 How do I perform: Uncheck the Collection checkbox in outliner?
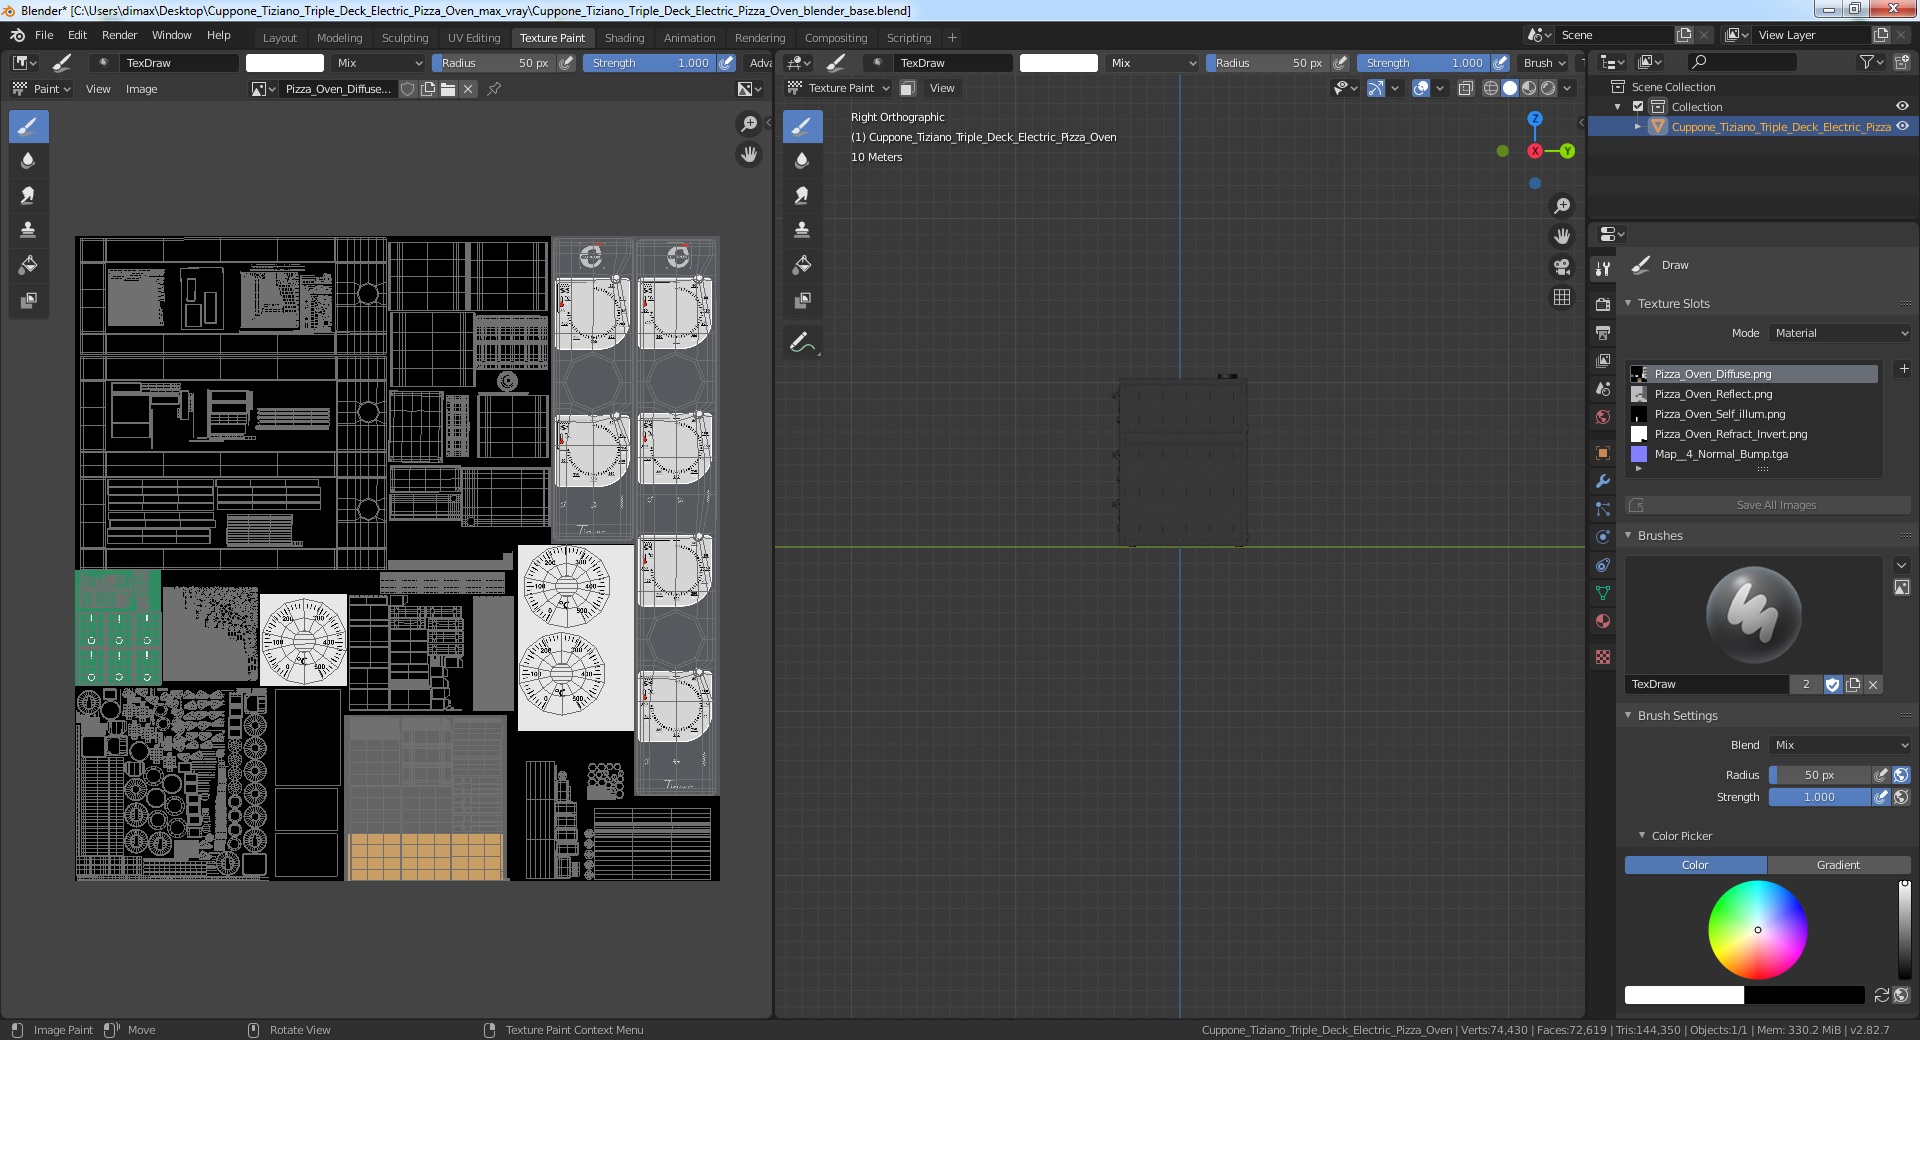pos(1638,107)
